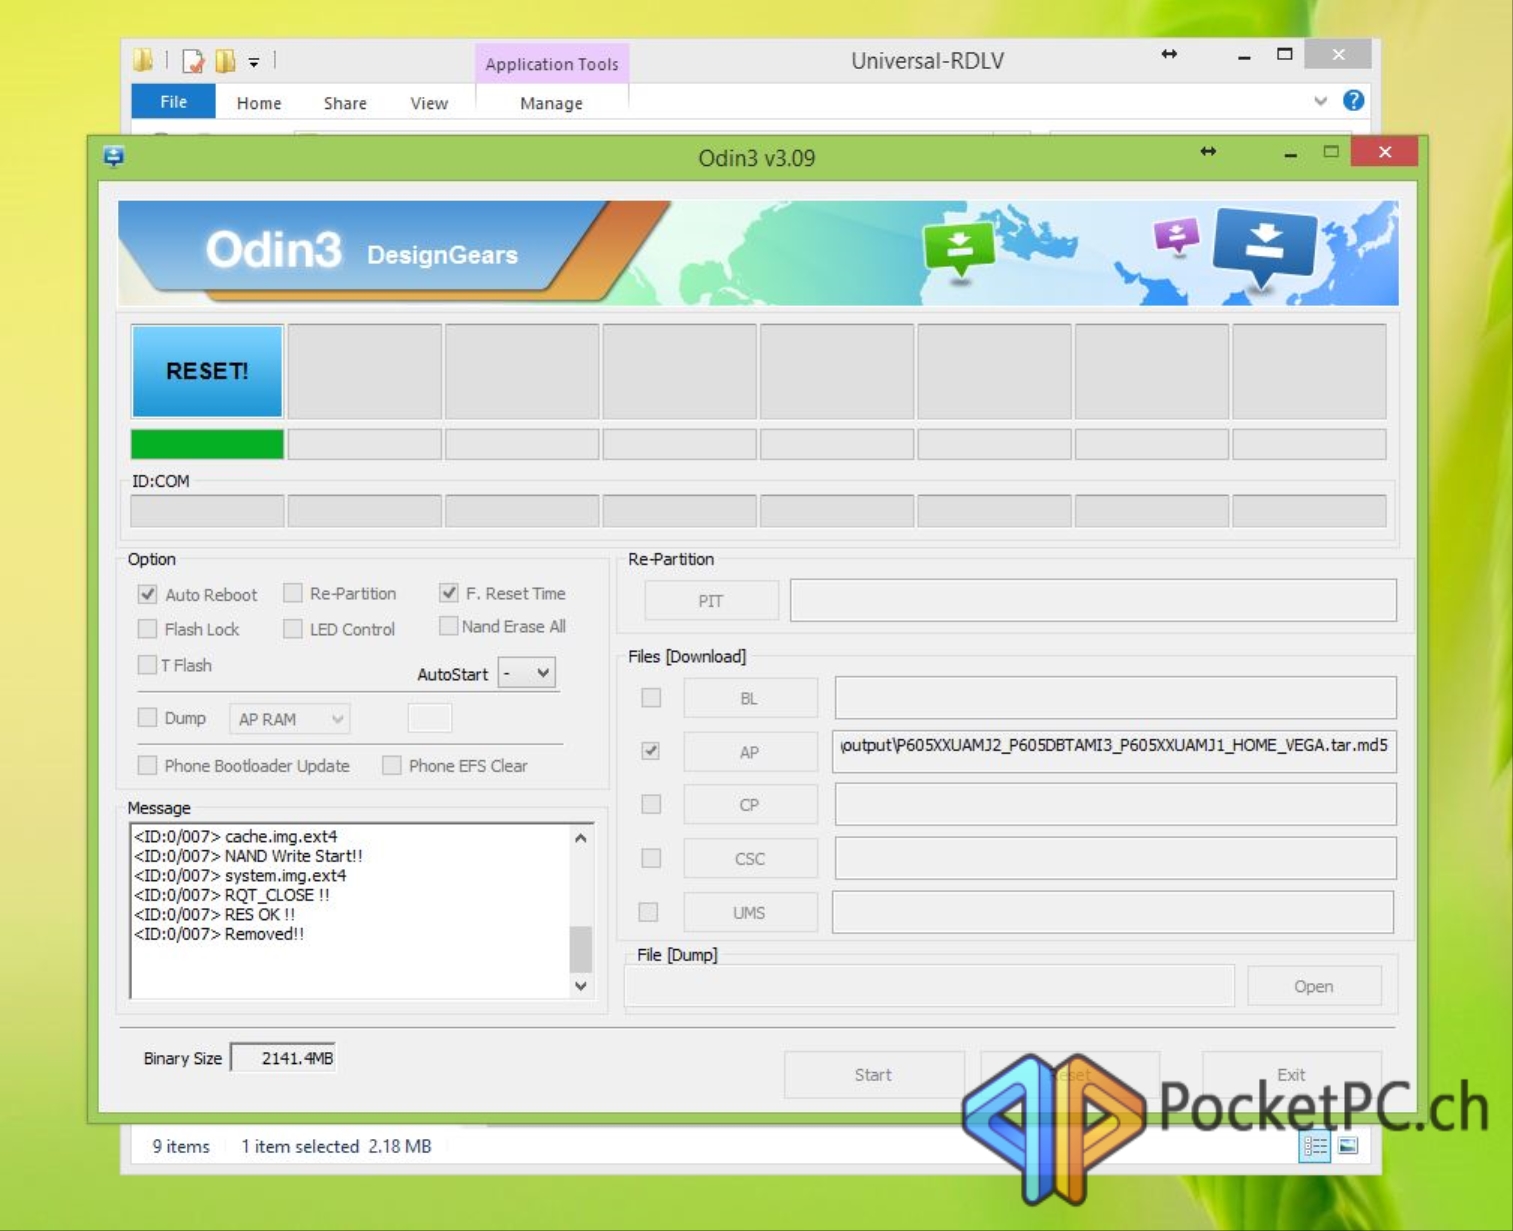The height and width of the screenshot is (1231, 1513).
Task: Enable the Phone EFS Clear checkbox
Action: tap(392, 765)
